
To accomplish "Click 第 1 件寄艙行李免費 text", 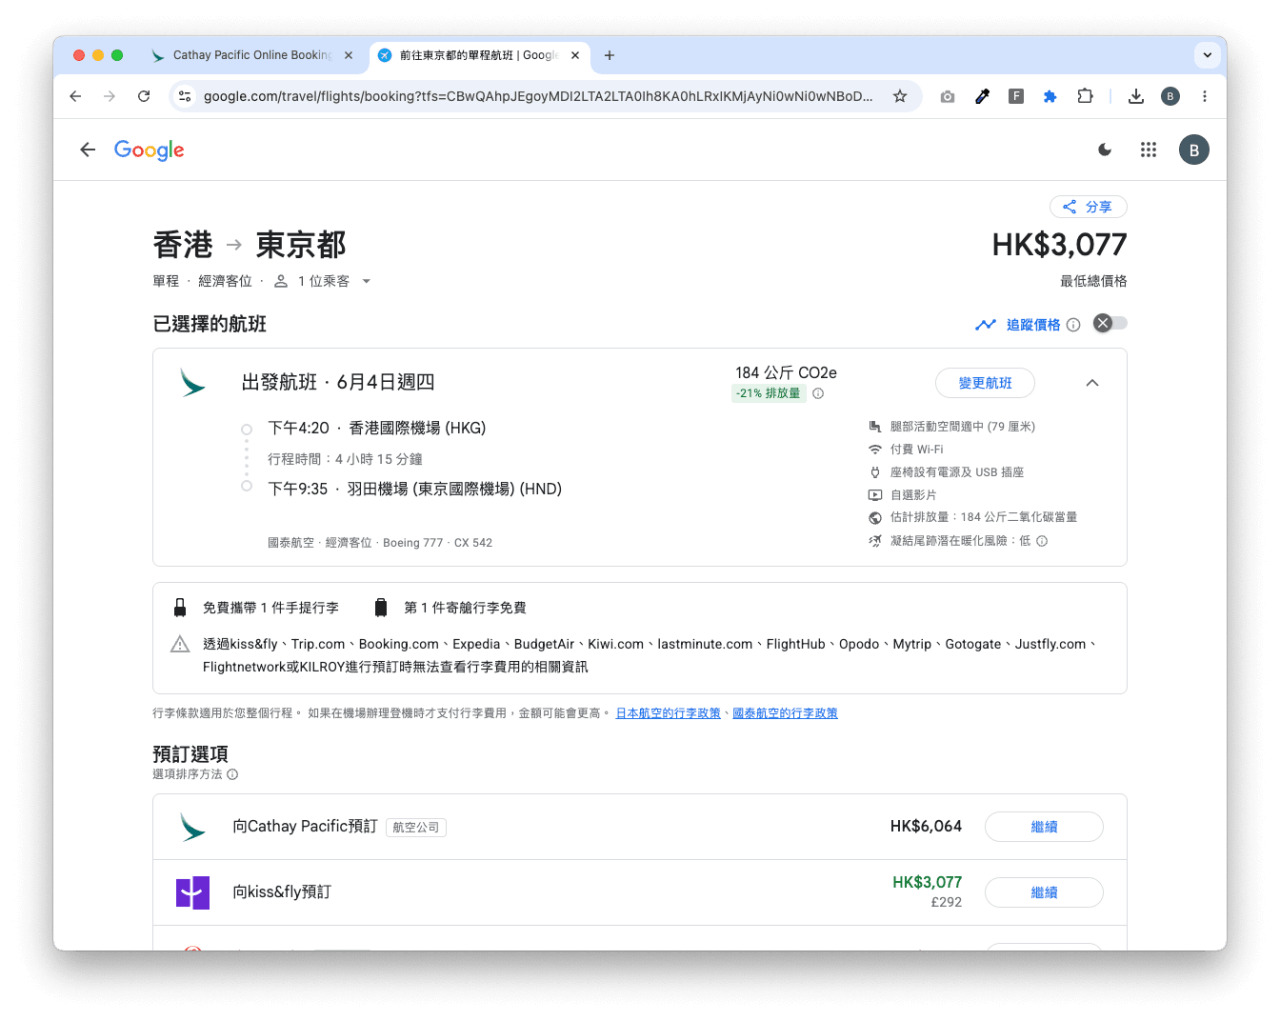I will point(465,608).
